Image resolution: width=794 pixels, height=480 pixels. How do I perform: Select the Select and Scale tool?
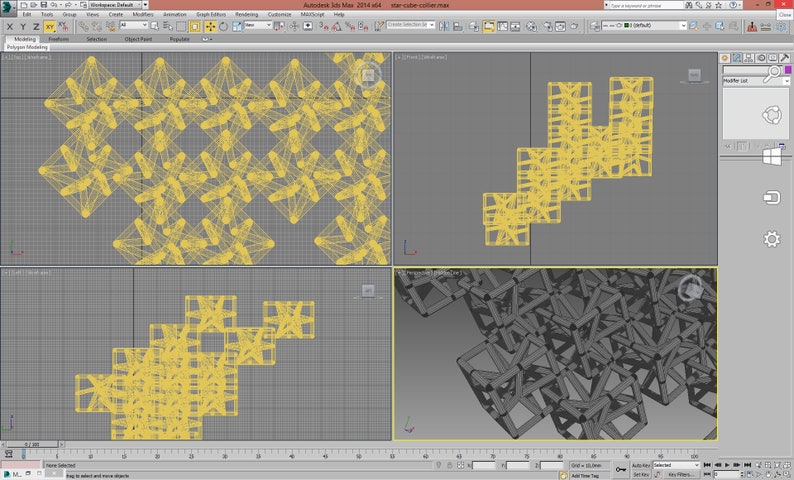tap(236, 26)
